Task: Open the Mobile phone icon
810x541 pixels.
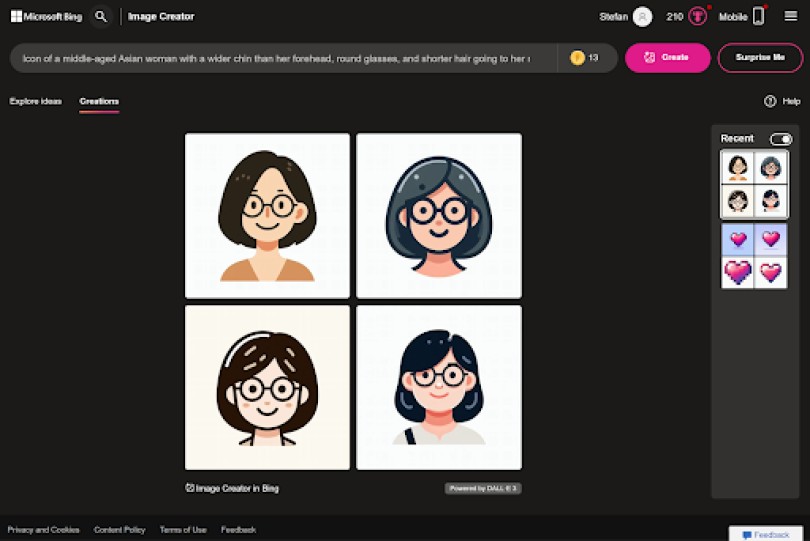Action: [x=758, y=17]
